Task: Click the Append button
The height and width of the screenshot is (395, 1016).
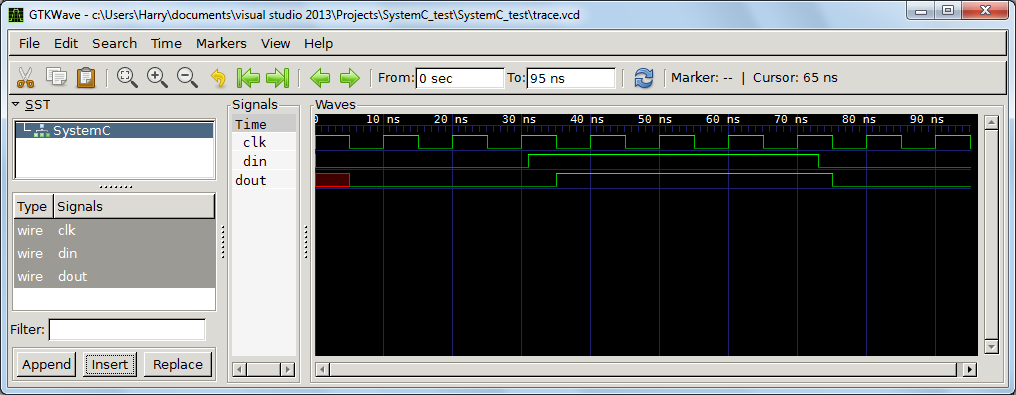Action: (46, 365)
